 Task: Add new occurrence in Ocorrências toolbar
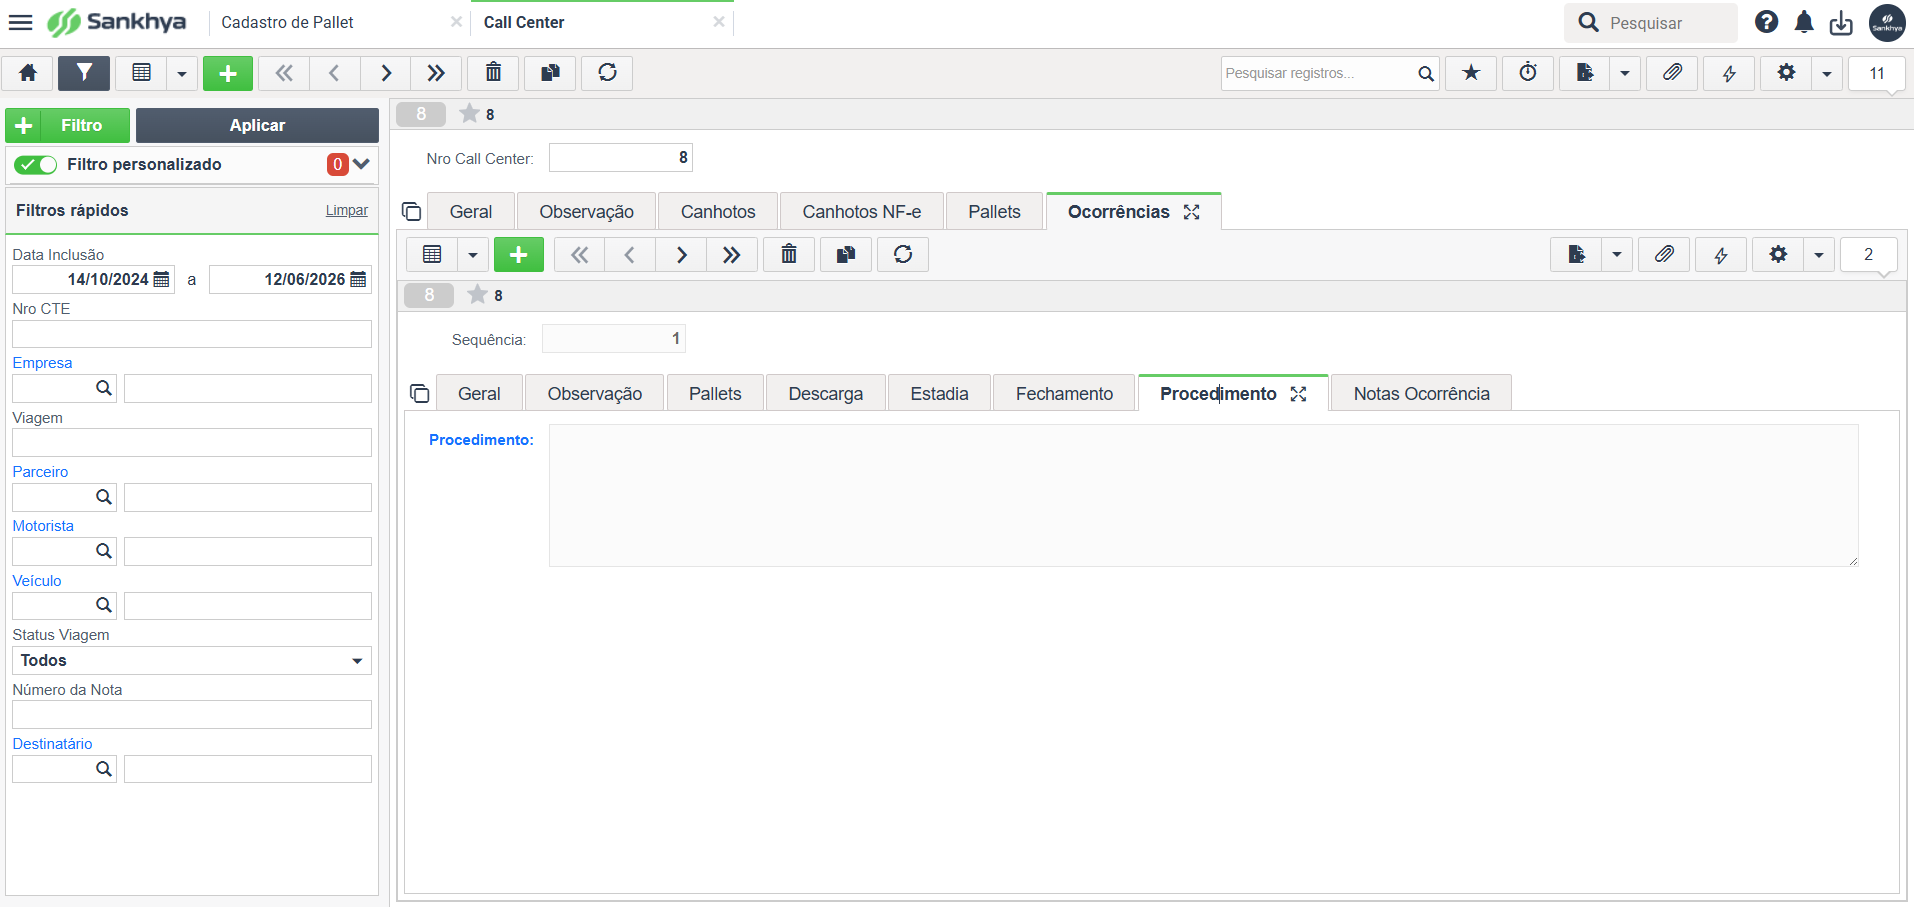tap(519, 255)
